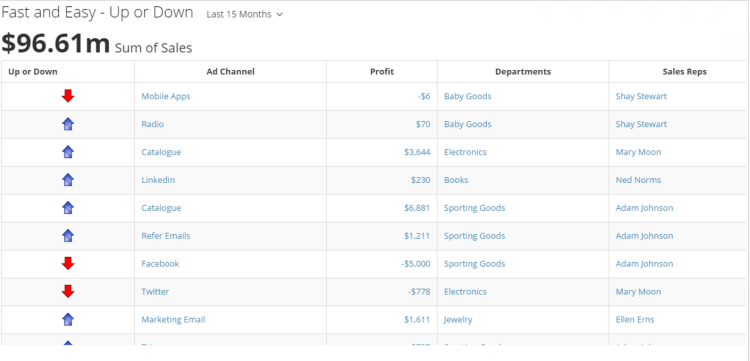
Task: Open Shay Stewart in the Mobile Apps row
Action: 641,96
